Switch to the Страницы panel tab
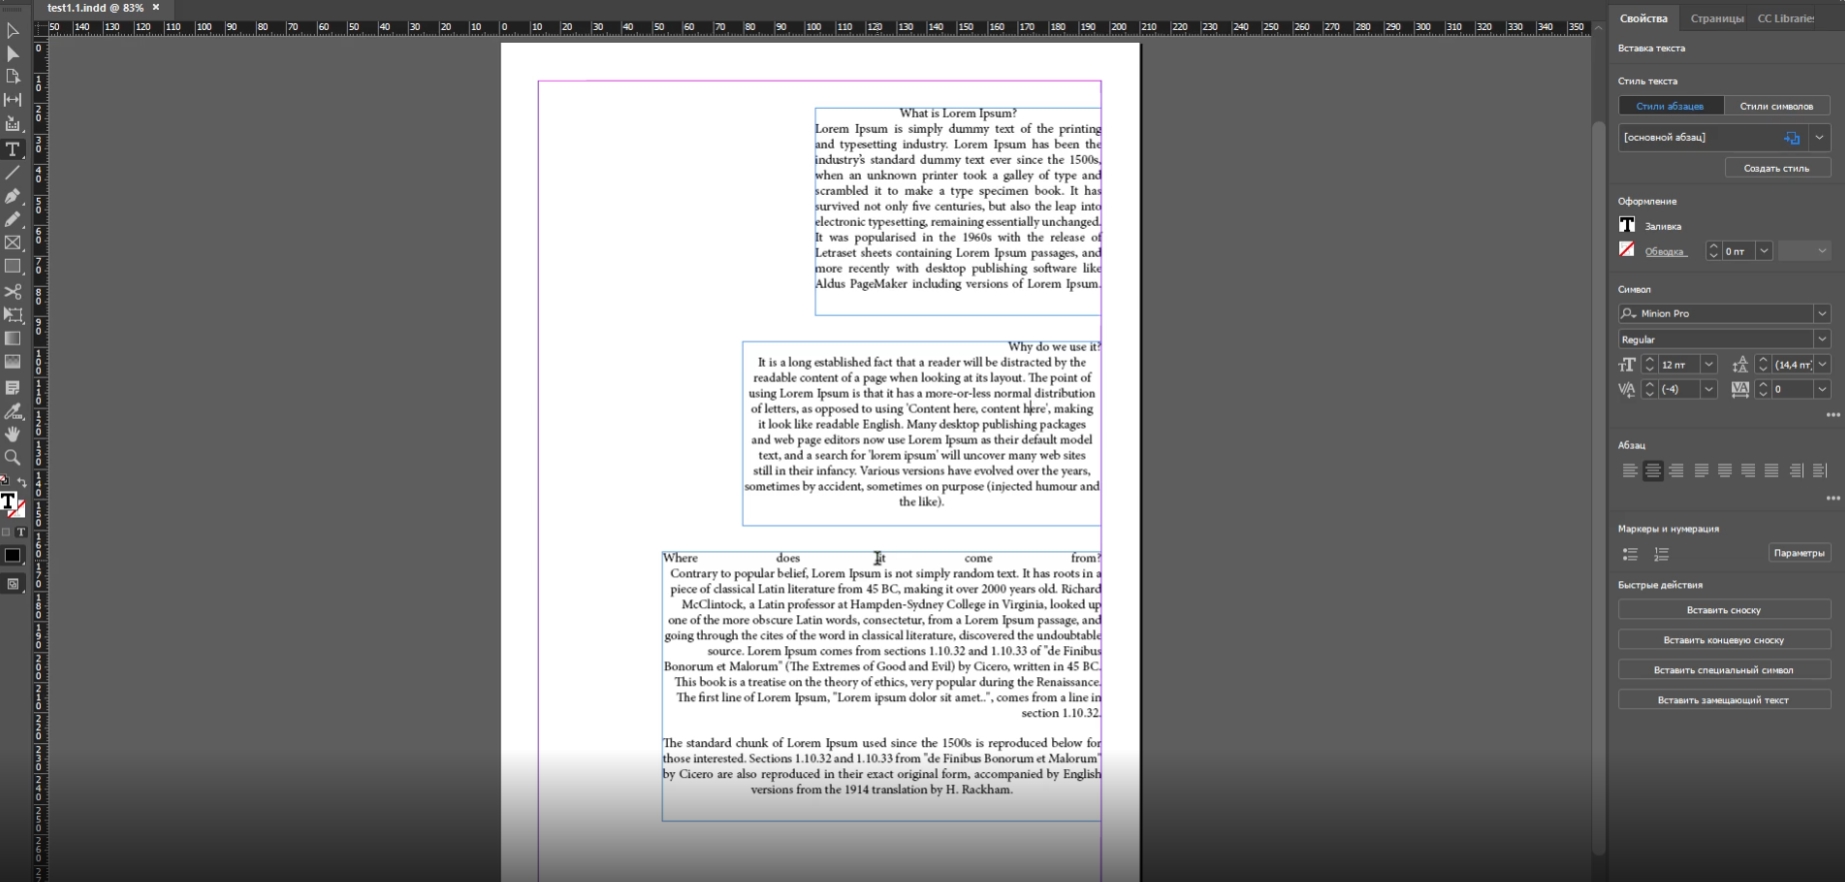Image resolution: width=1845 pixels, height=882 pixels. coord(1716,19)
